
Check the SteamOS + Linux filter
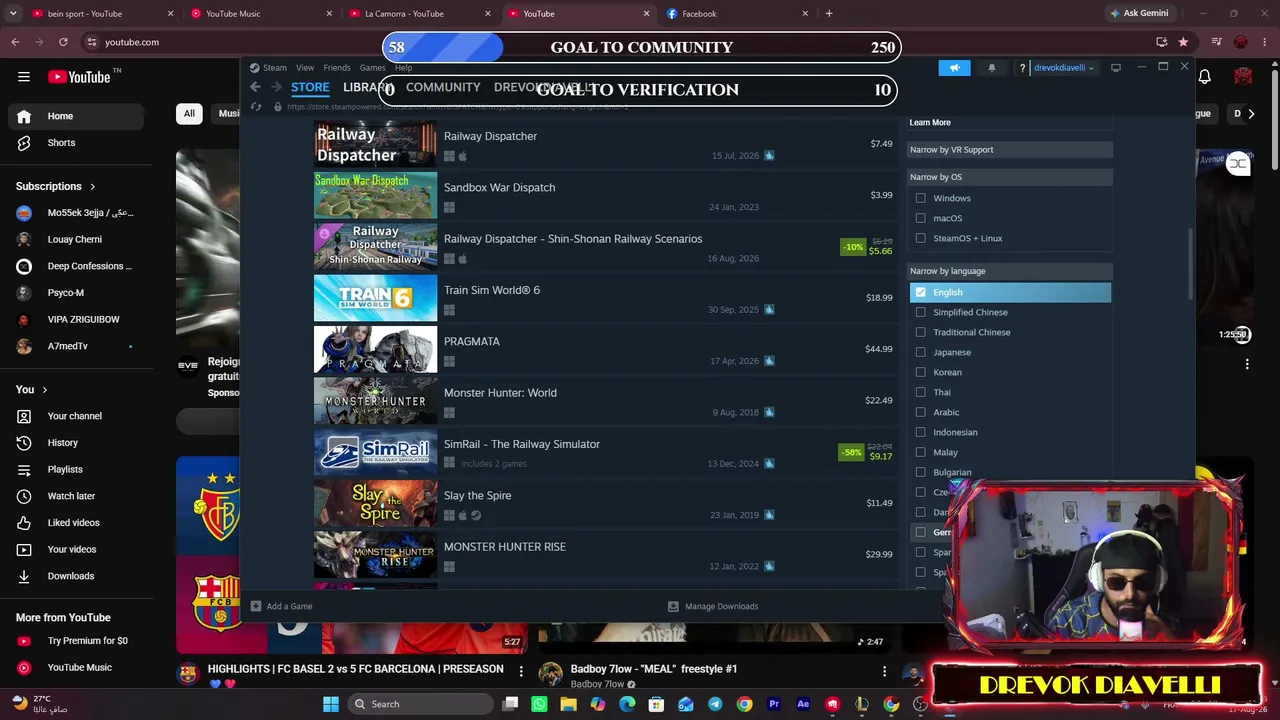(921, 238)
